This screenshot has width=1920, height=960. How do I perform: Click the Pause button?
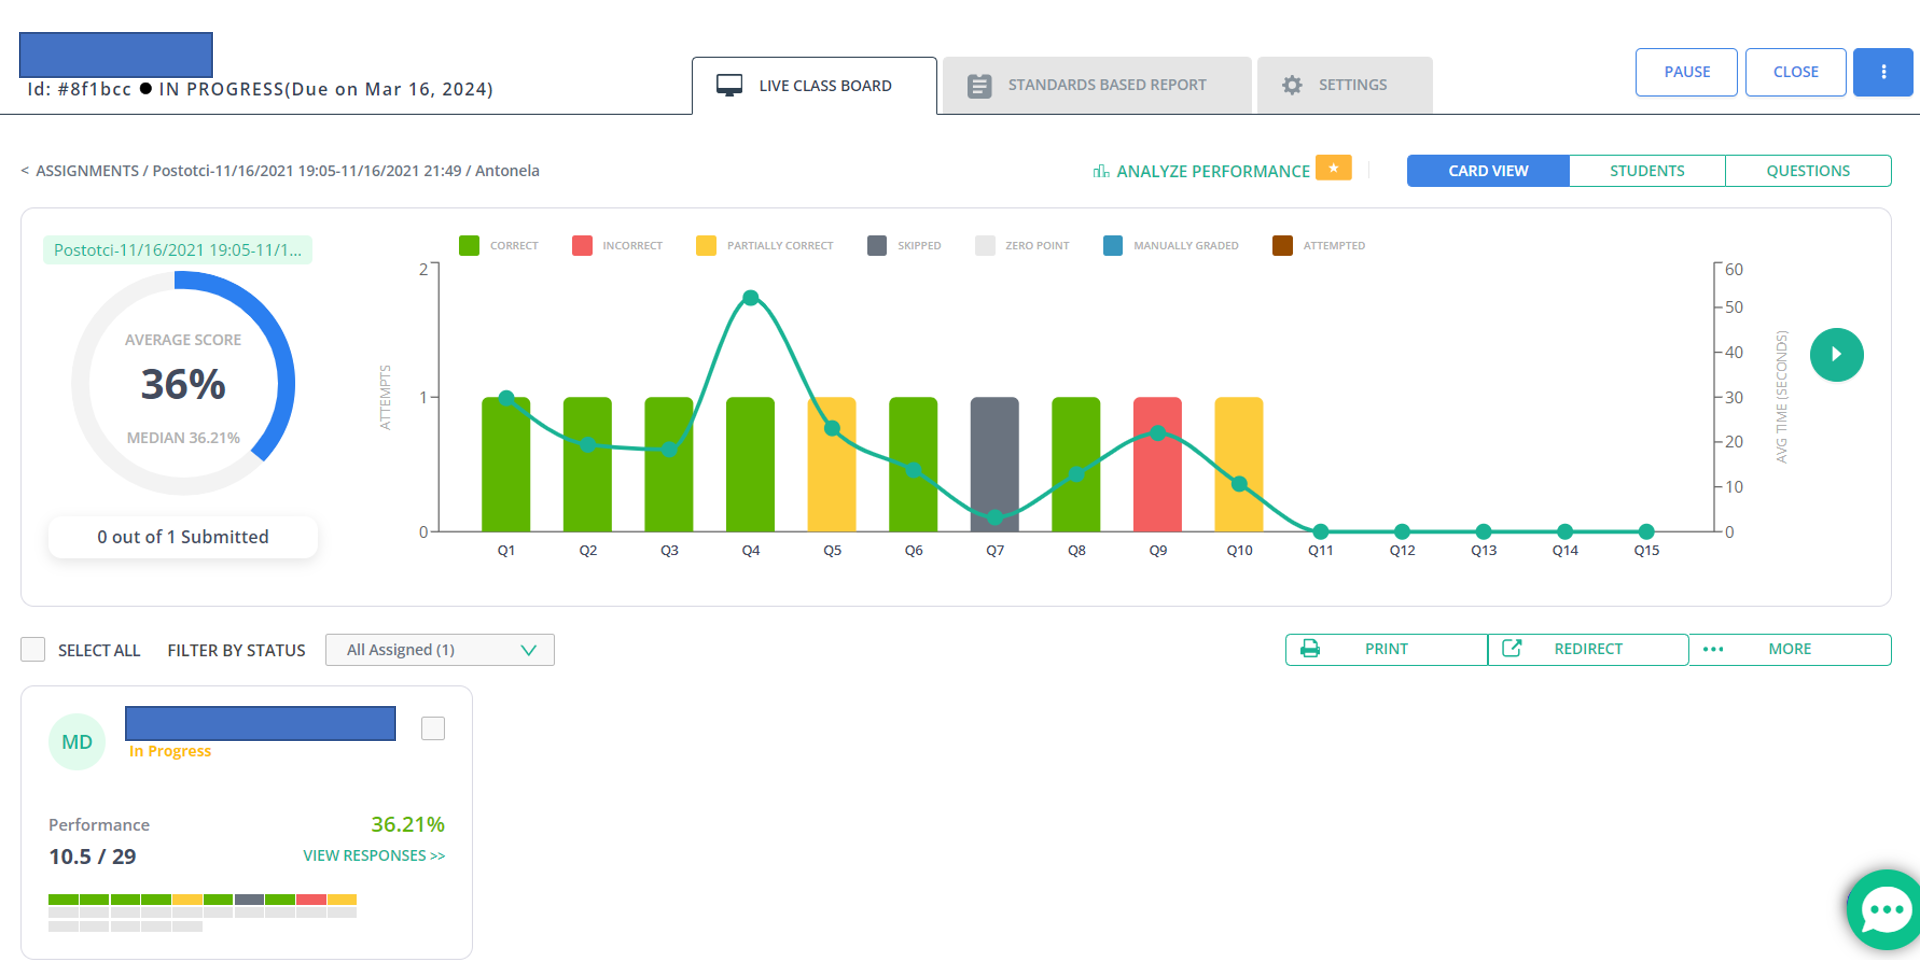[1686, 72]
